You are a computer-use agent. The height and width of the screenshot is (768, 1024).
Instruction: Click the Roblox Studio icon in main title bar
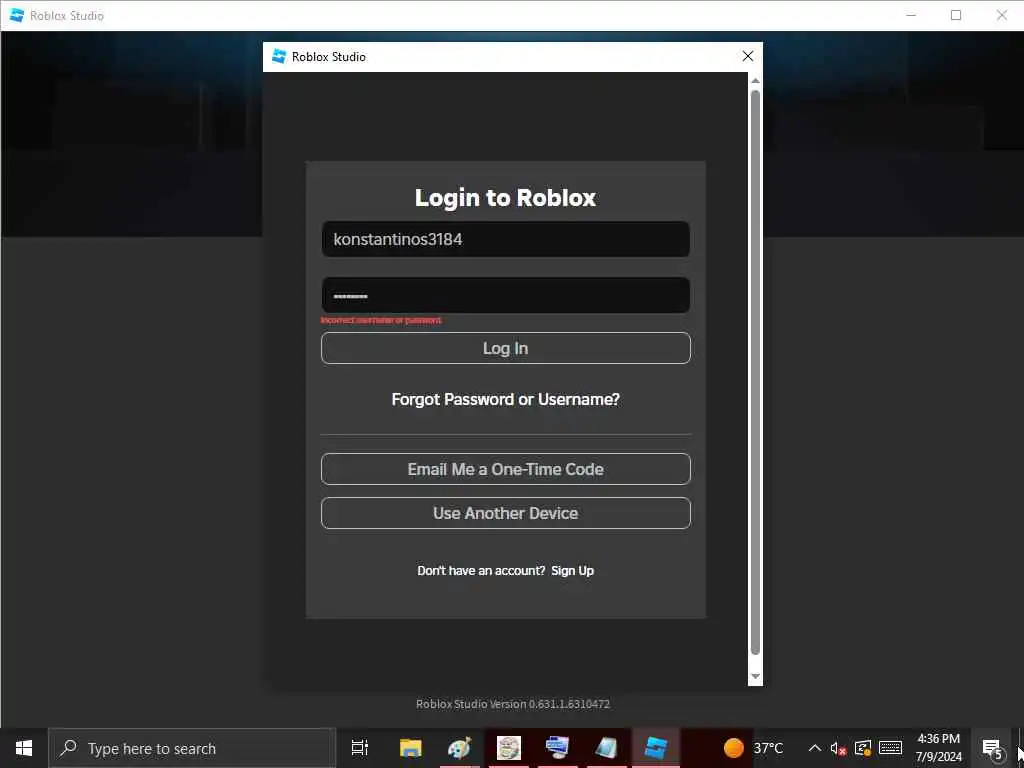point(16,15)
